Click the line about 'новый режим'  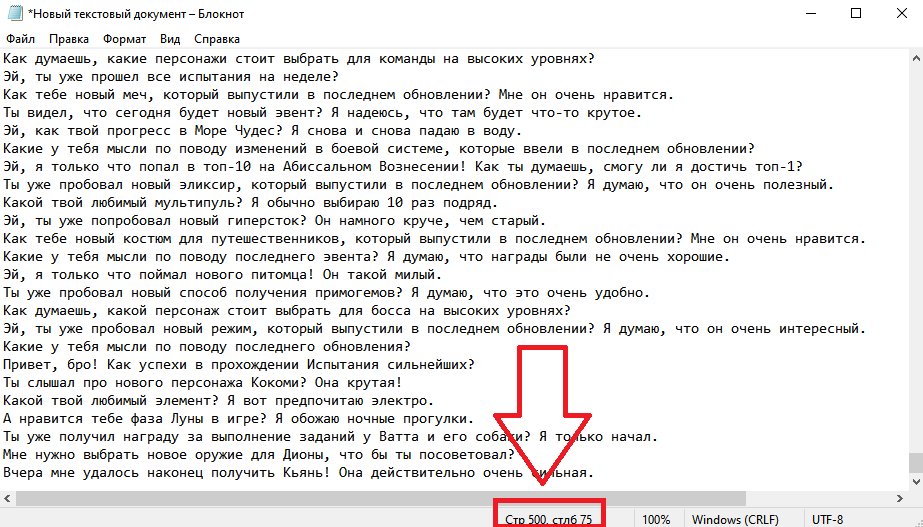pos(434,329)
